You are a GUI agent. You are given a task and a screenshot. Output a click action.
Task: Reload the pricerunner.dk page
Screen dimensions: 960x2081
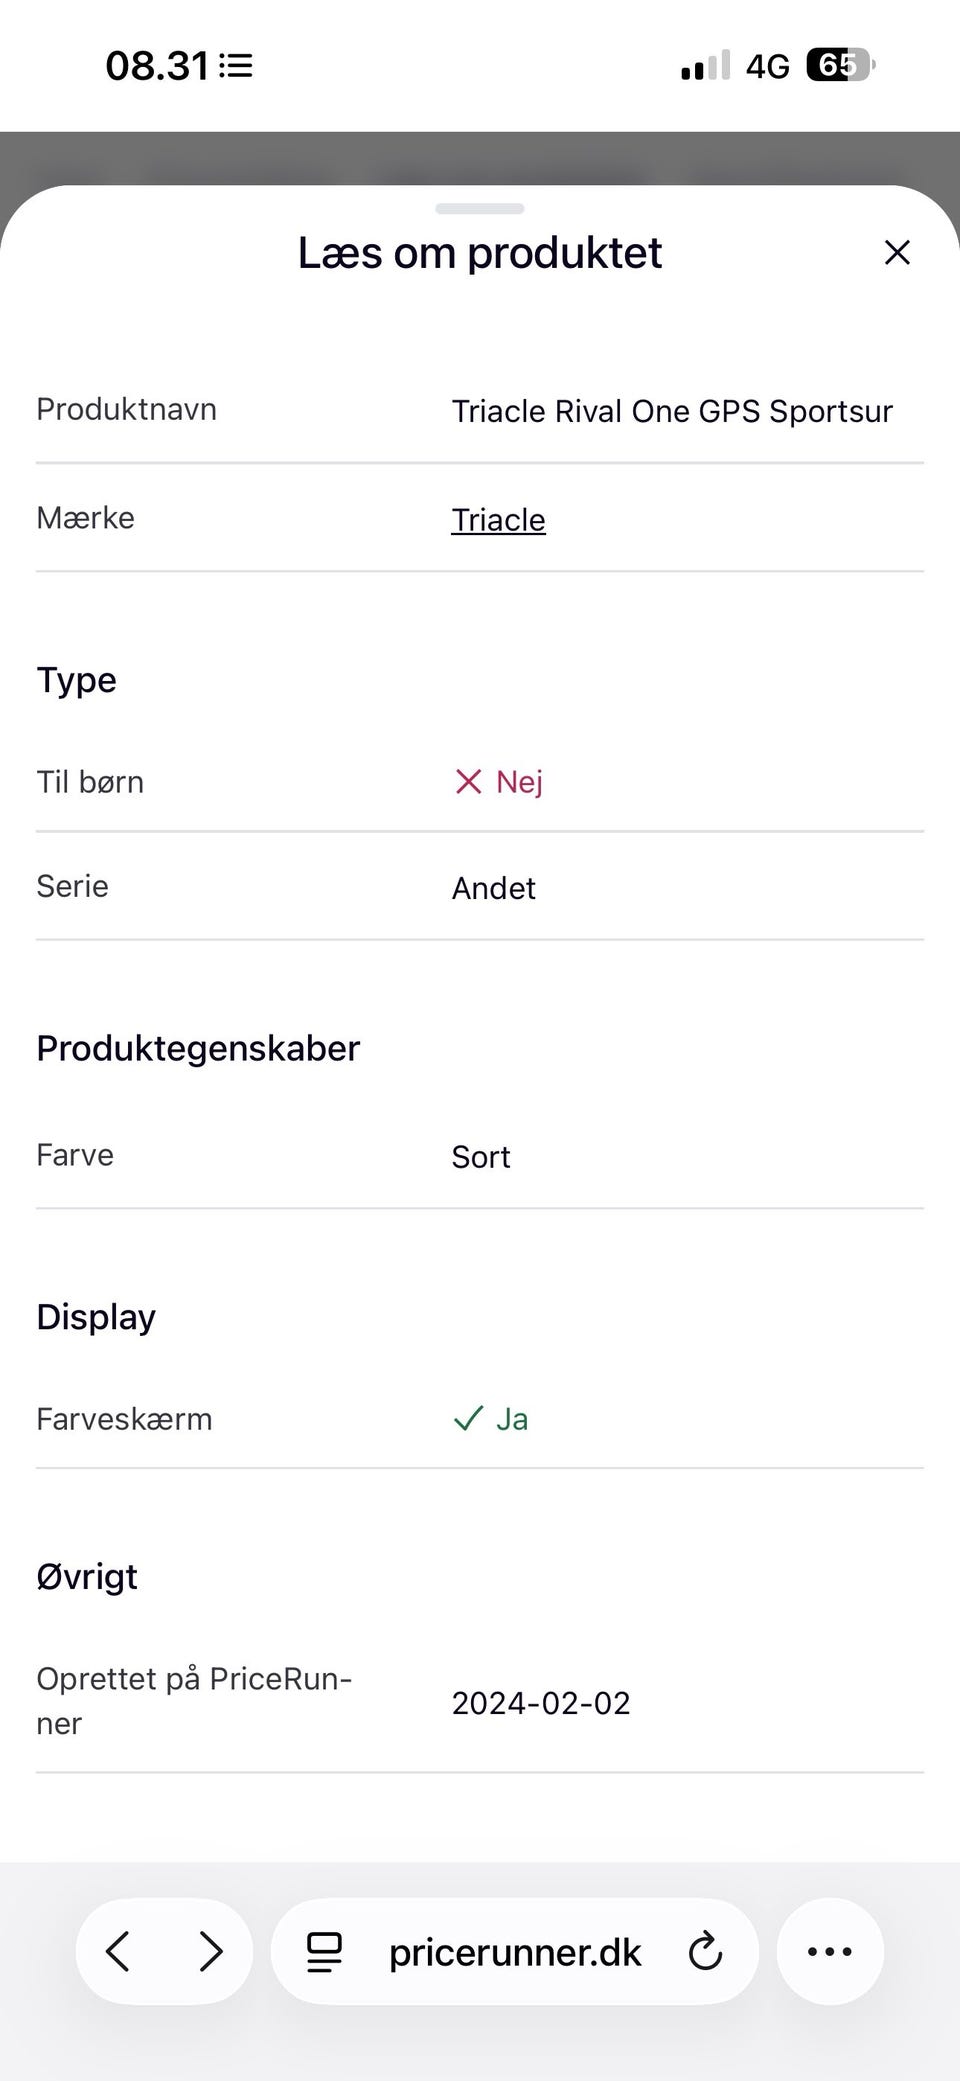pos(705,1951)
